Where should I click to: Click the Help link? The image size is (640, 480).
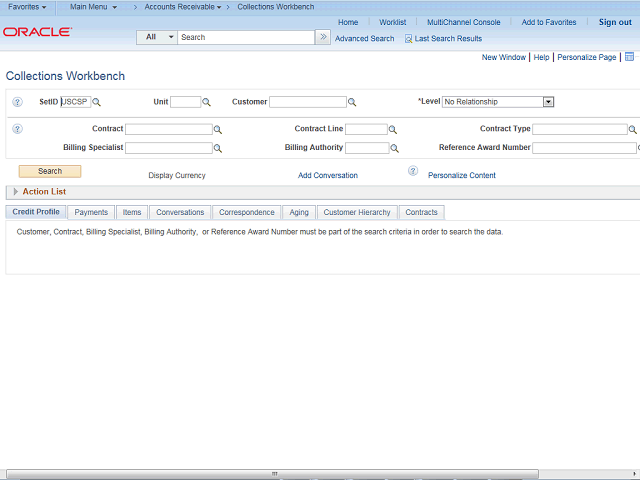[x=541, y=57]
